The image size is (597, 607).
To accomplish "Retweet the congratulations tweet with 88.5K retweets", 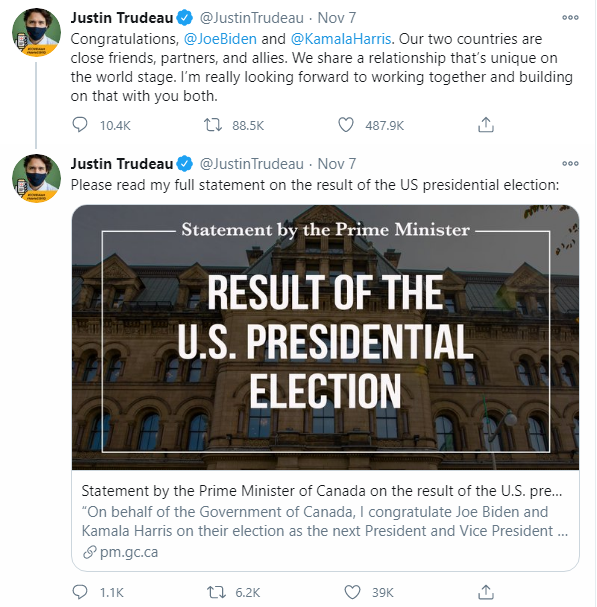I will pyautogui.click(x=213, y=125).
